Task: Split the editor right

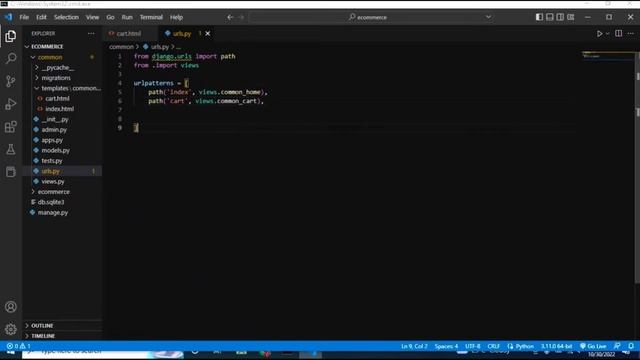Action: [618, 33]
